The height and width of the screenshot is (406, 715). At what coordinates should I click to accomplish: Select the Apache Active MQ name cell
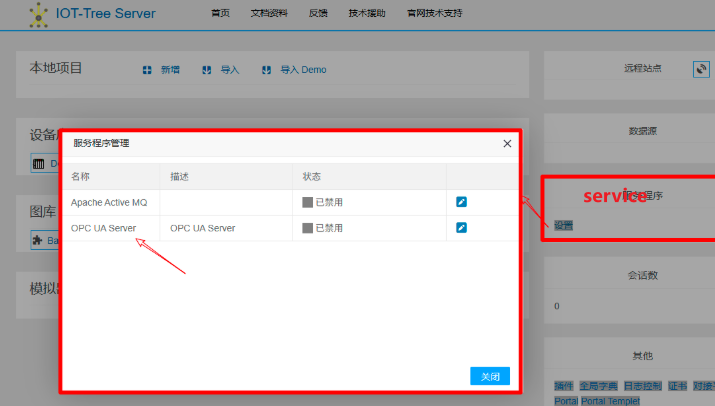[109, 203]
